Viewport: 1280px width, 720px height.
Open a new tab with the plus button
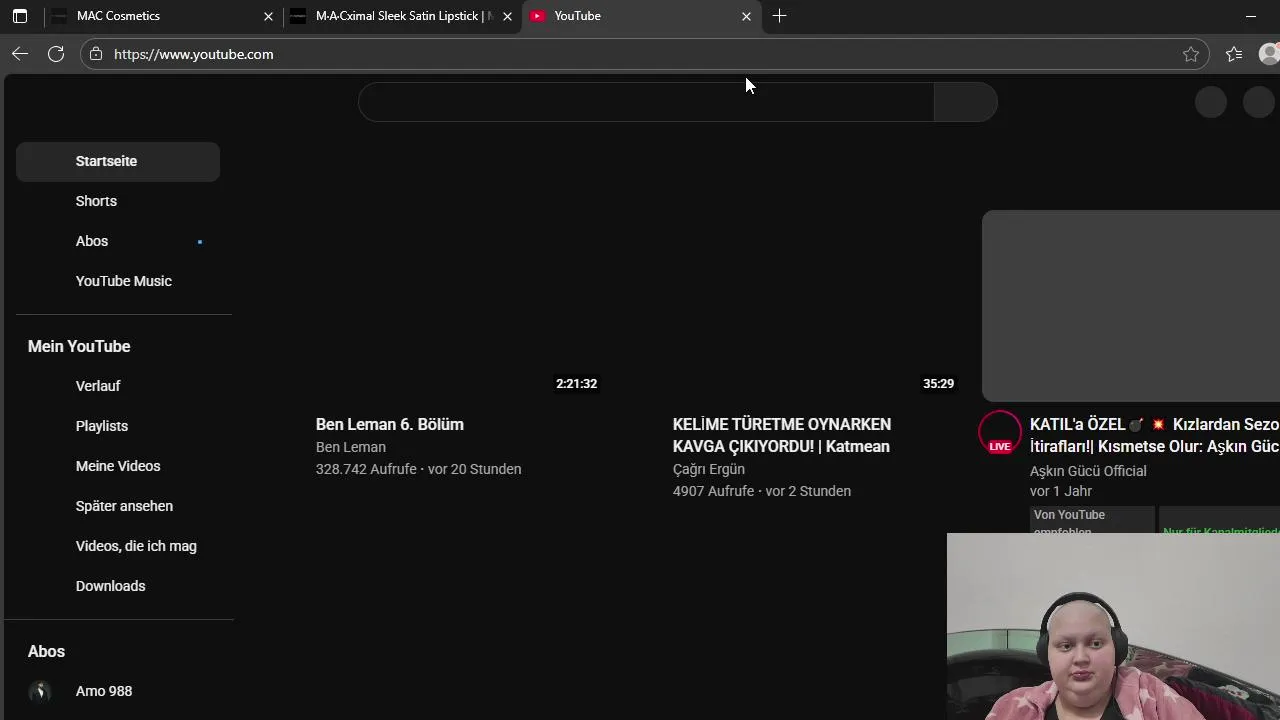pyautogui.click(x=779, y=16)
